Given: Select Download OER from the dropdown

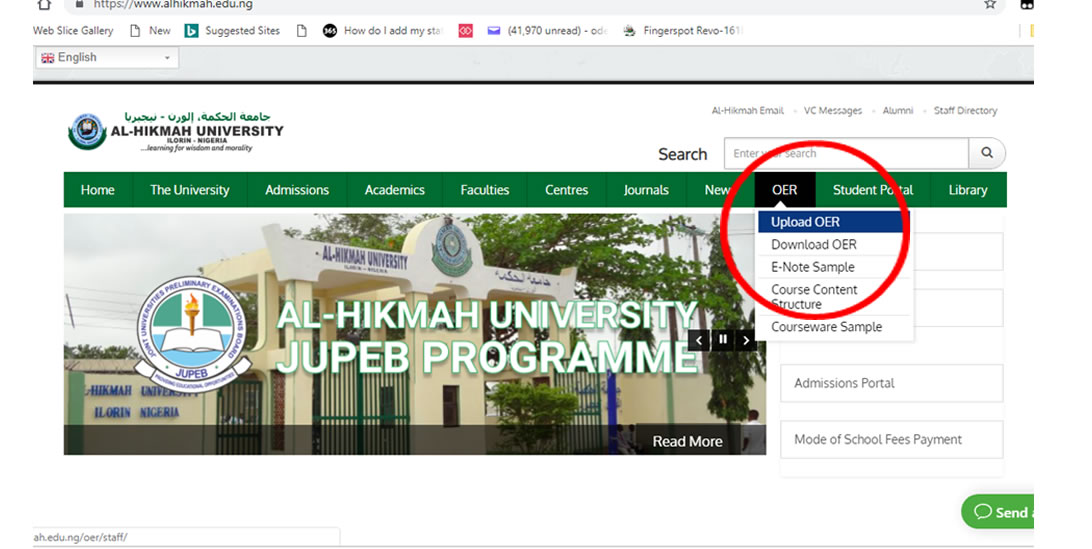Looking at the screenshot, I should (x=835, y=245).
